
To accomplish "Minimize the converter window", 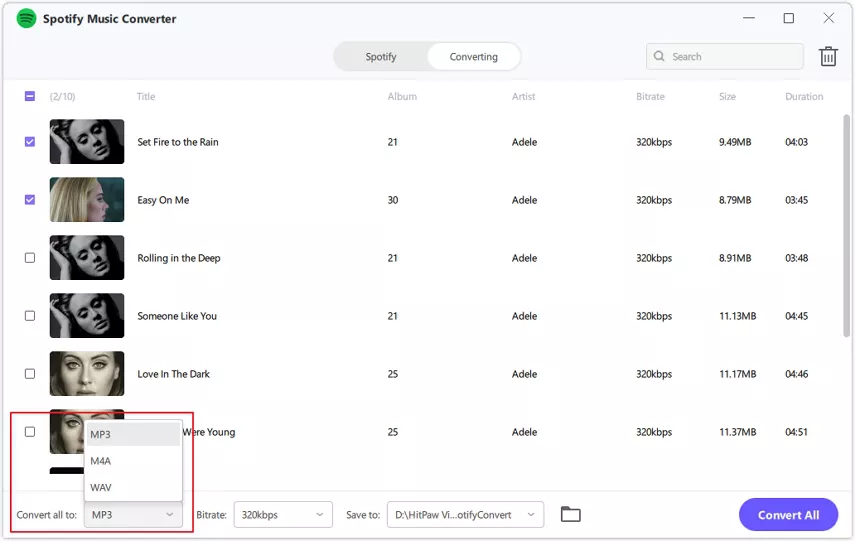I will click(749, 18).
